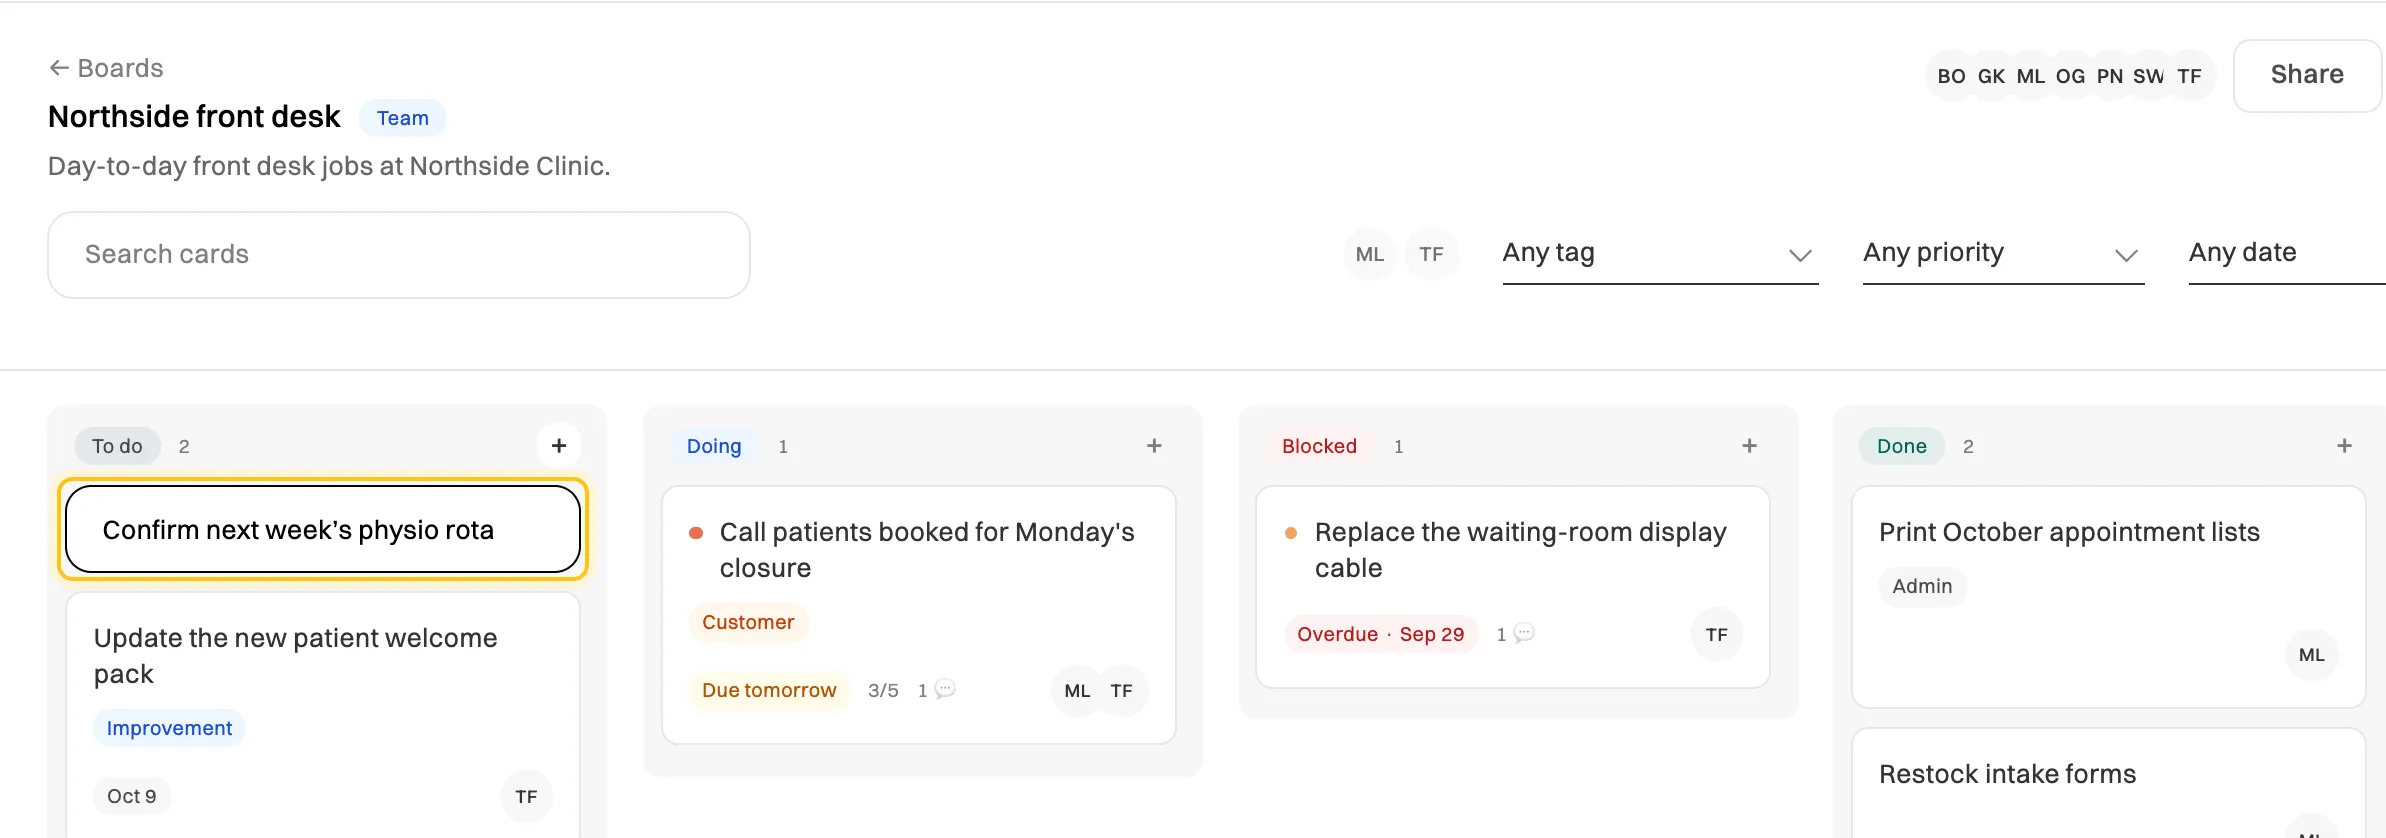Expand the Any priority dropdown
The image size is (2386, 838).
click(2003, 254)
